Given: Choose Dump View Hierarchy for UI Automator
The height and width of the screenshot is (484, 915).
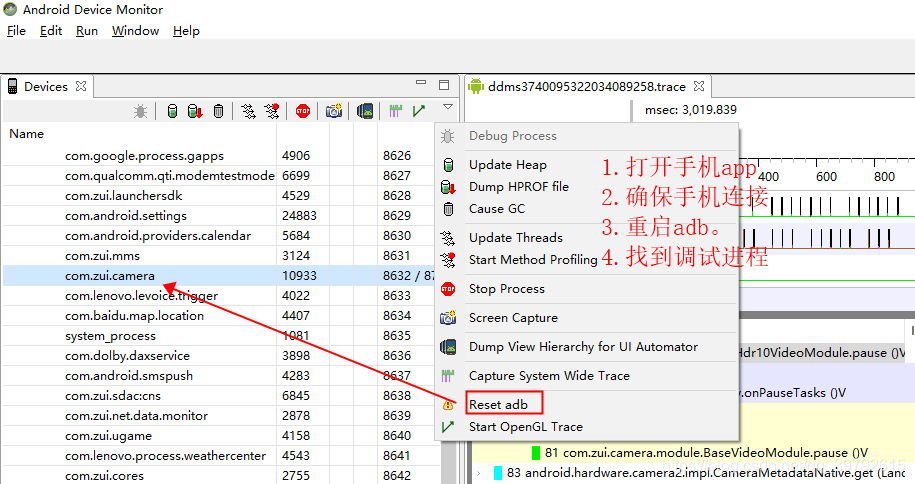Looking at the screenshot, I should [x=583, y=347].
